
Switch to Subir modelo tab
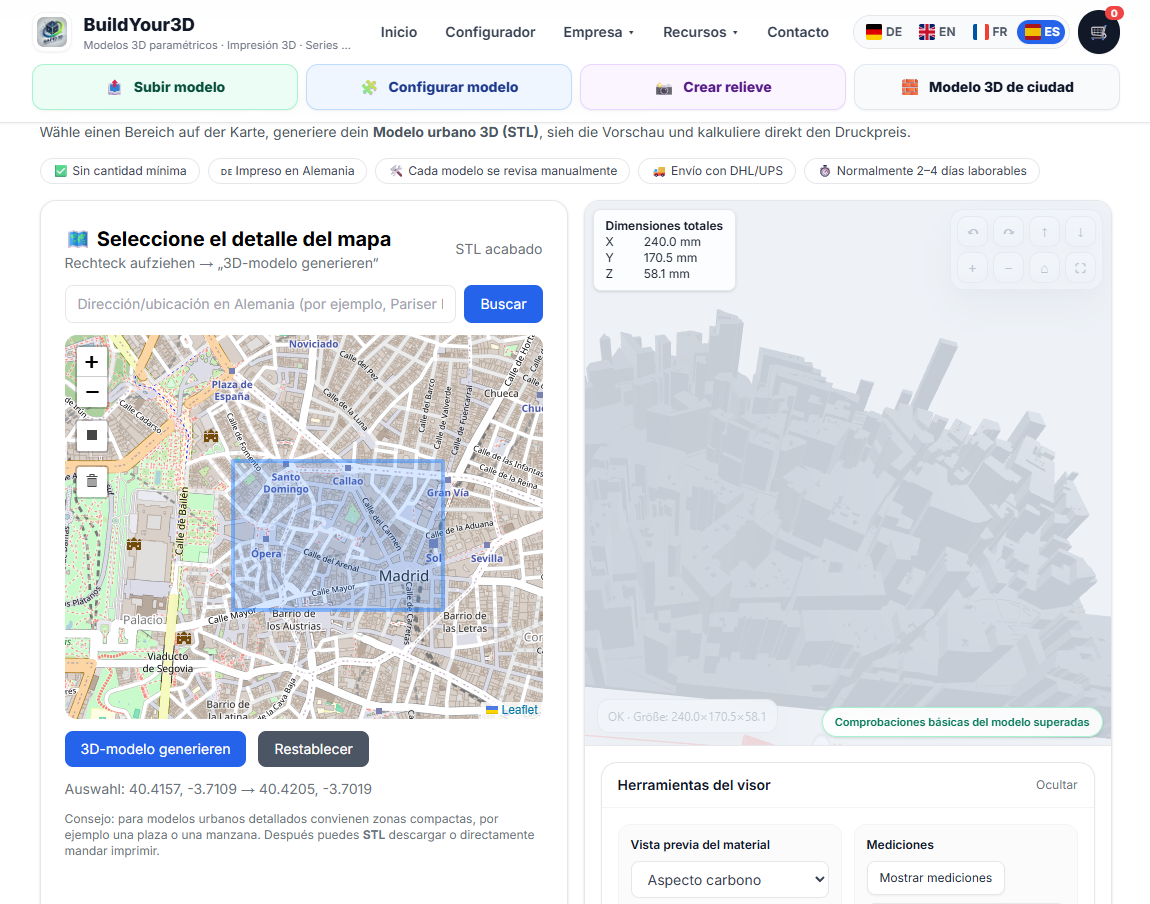(x=165, y=87)
